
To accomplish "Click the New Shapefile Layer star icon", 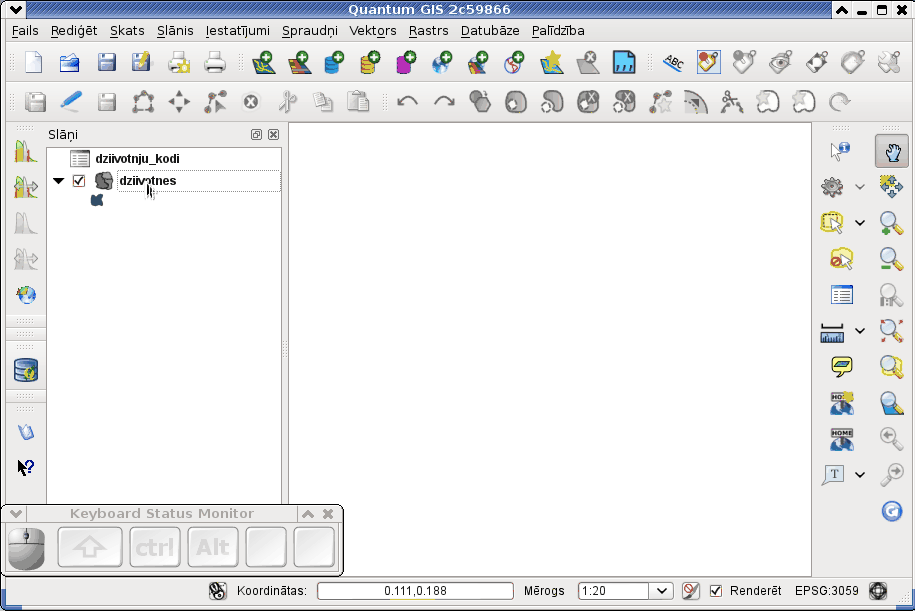I will 551,62.
